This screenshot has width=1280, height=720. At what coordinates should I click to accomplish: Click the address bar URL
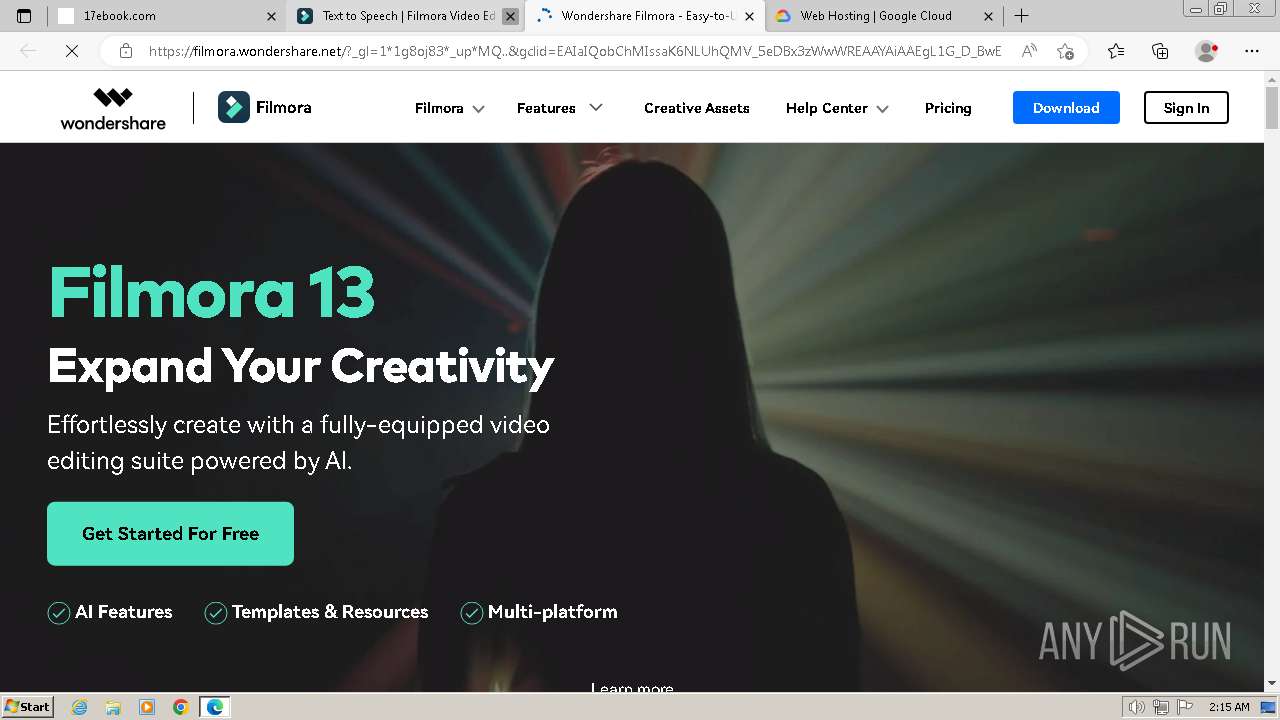575,51
